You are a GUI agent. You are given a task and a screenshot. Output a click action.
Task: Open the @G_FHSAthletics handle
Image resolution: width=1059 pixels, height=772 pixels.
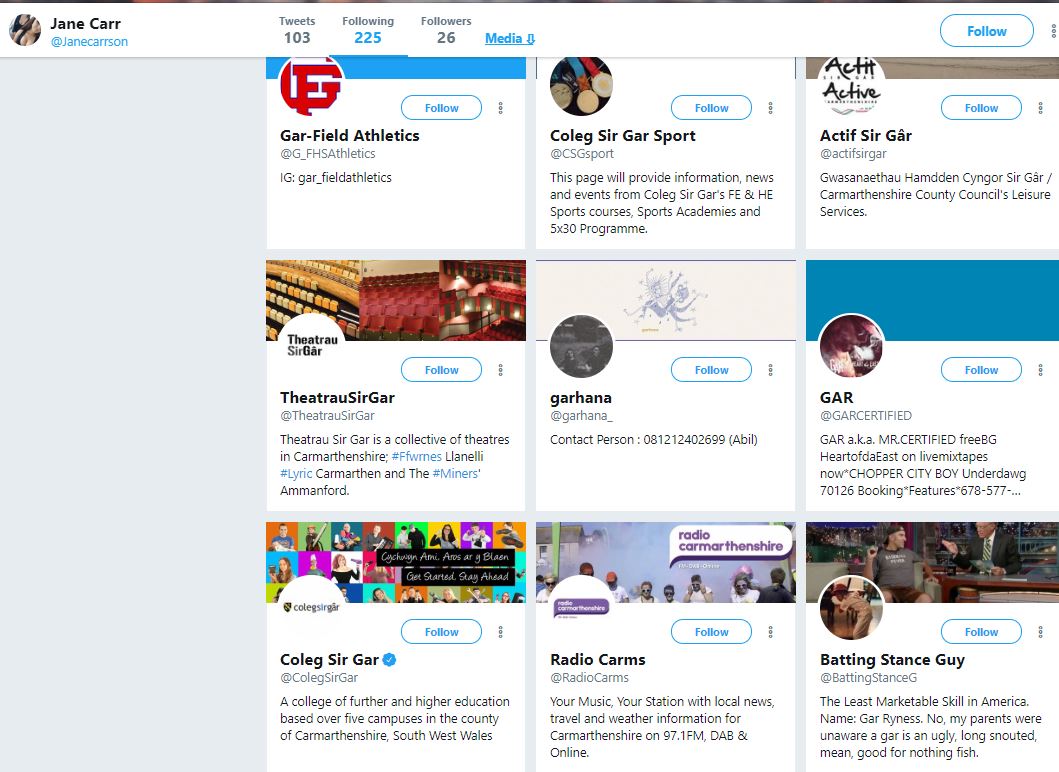coord(328,154)
